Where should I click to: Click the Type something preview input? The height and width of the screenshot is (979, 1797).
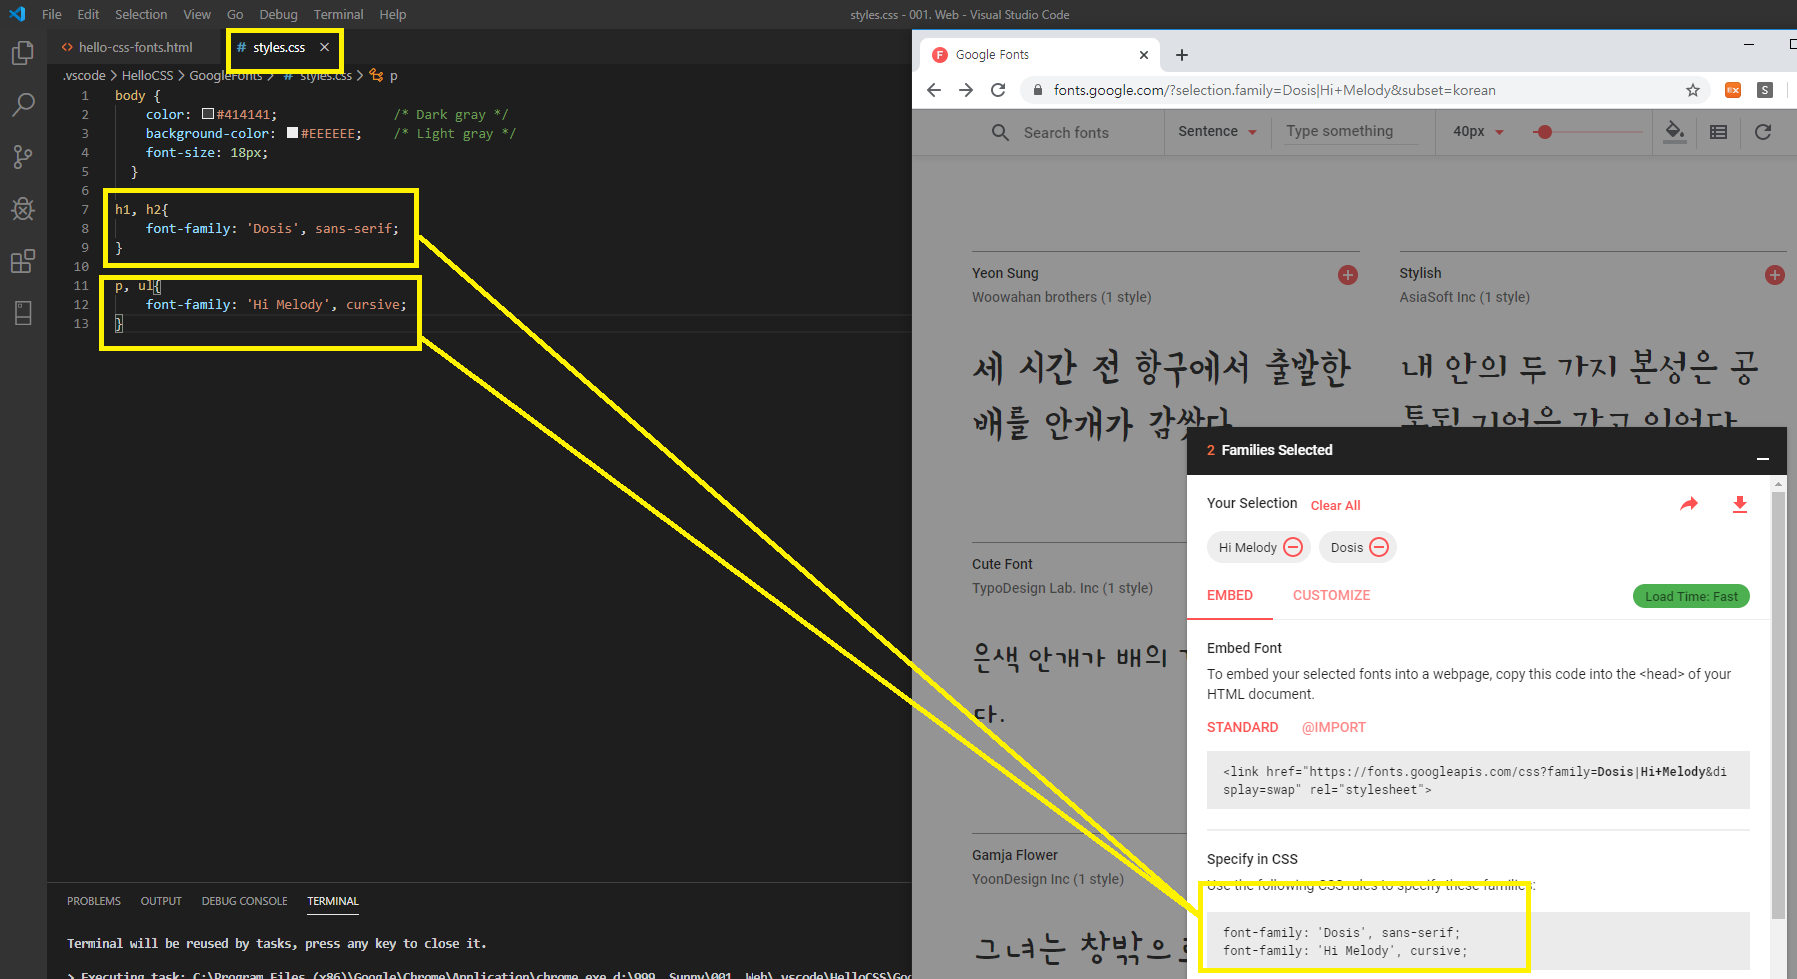click(x=1350, y=131)
